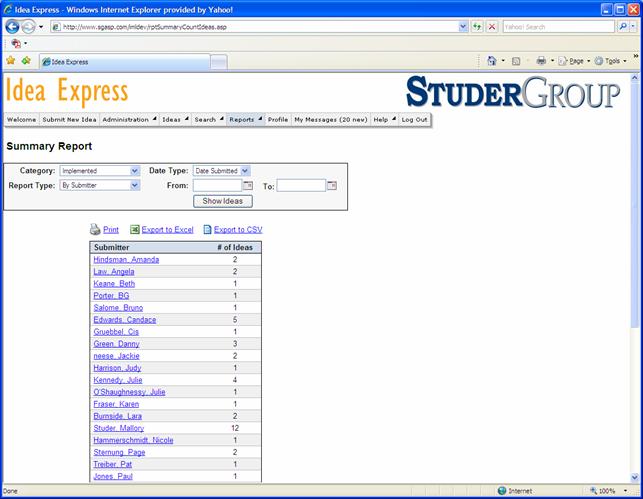Open submitter Green, Danny
Screen dimensions: 643x499
[116, 344]
